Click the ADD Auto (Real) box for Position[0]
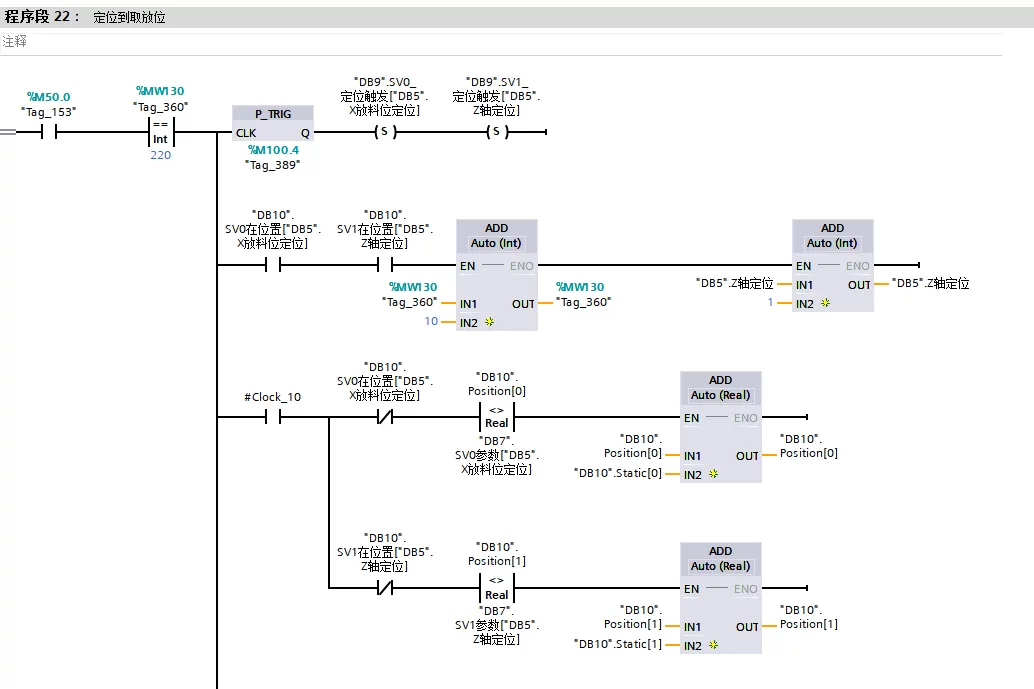Viewport: 1034px width, 689px height. pos(721,427)
